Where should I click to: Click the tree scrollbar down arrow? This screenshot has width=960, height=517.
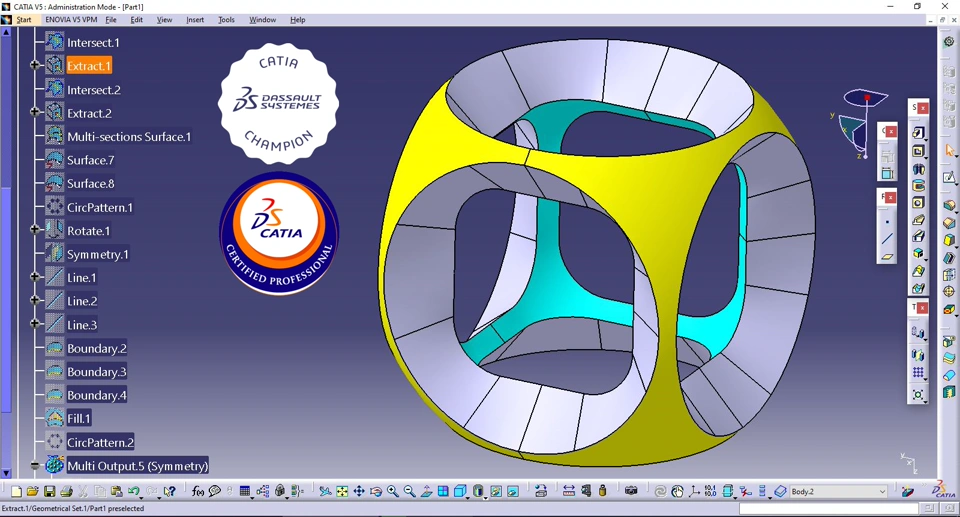tap(6, 473)
